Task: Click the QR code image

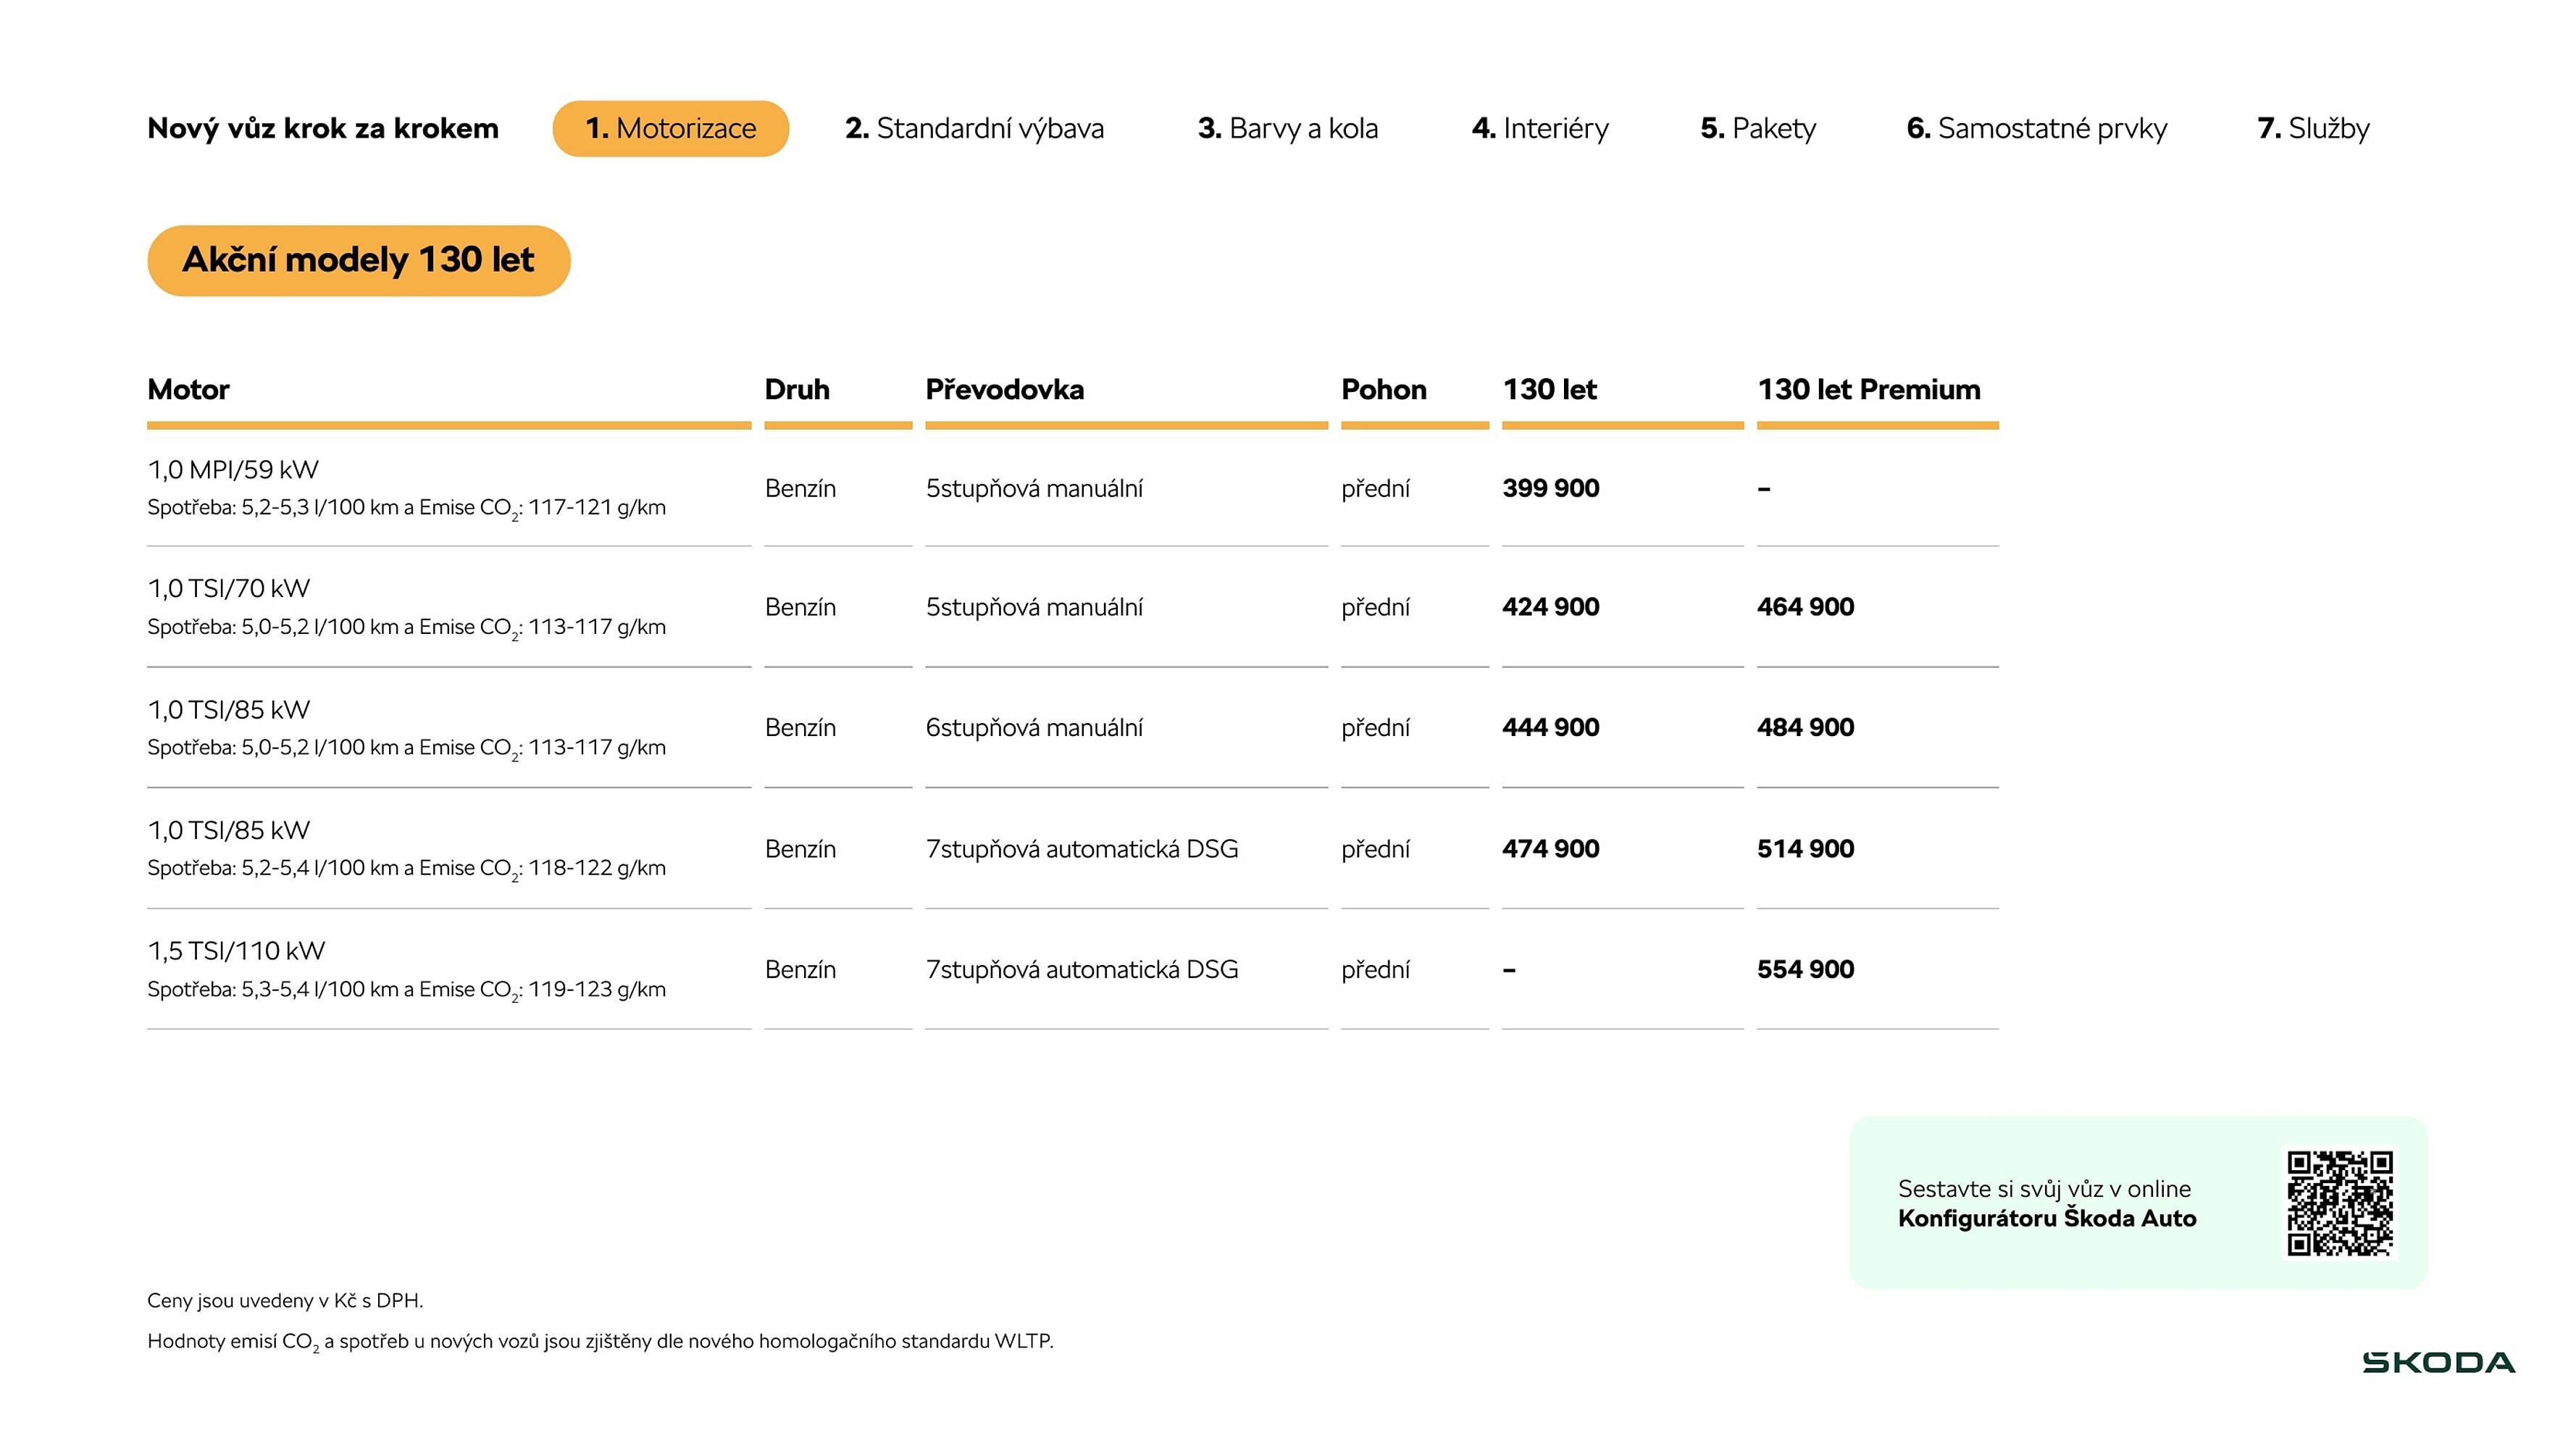Action: point(2339,1202)
